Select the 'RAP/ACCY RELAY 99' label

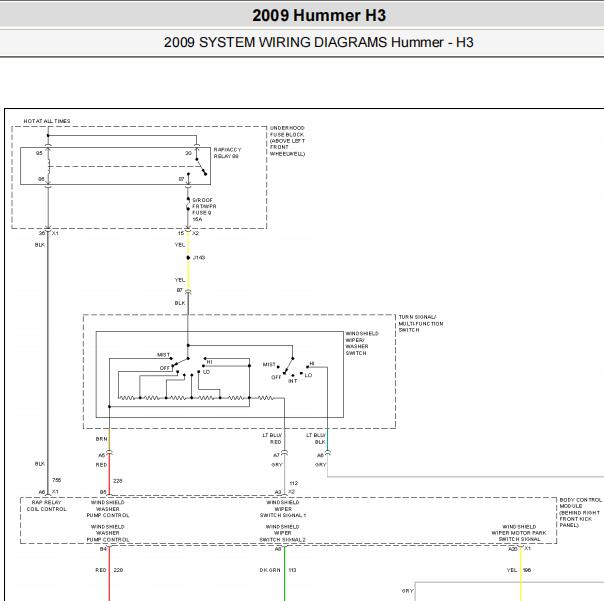coord(227,153)
